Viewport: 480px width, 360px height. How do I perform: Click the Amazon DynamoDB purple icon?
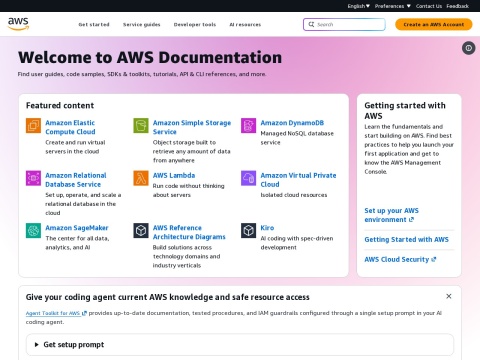(249, 125)
